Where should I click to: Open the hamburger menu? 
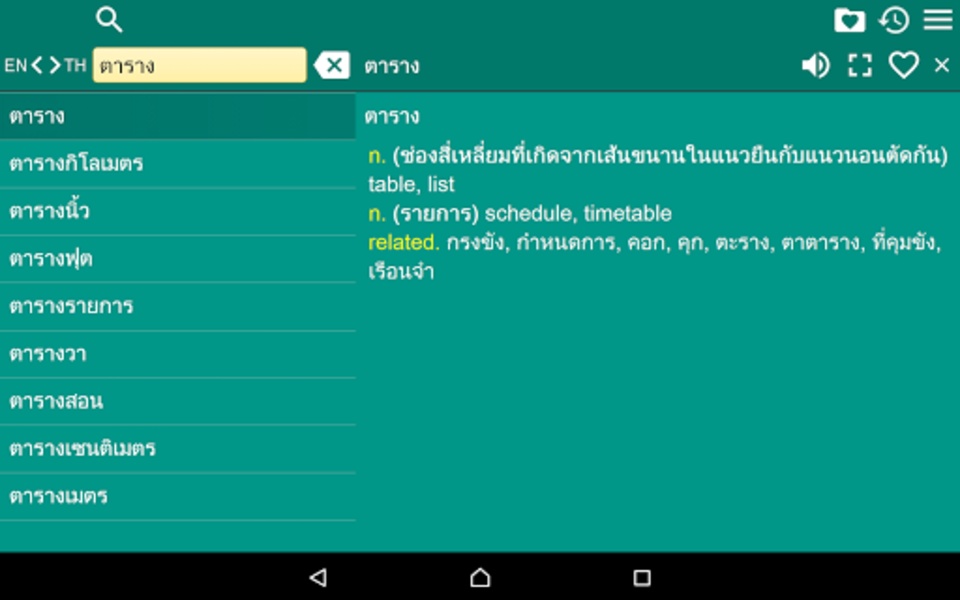point(938,20)
